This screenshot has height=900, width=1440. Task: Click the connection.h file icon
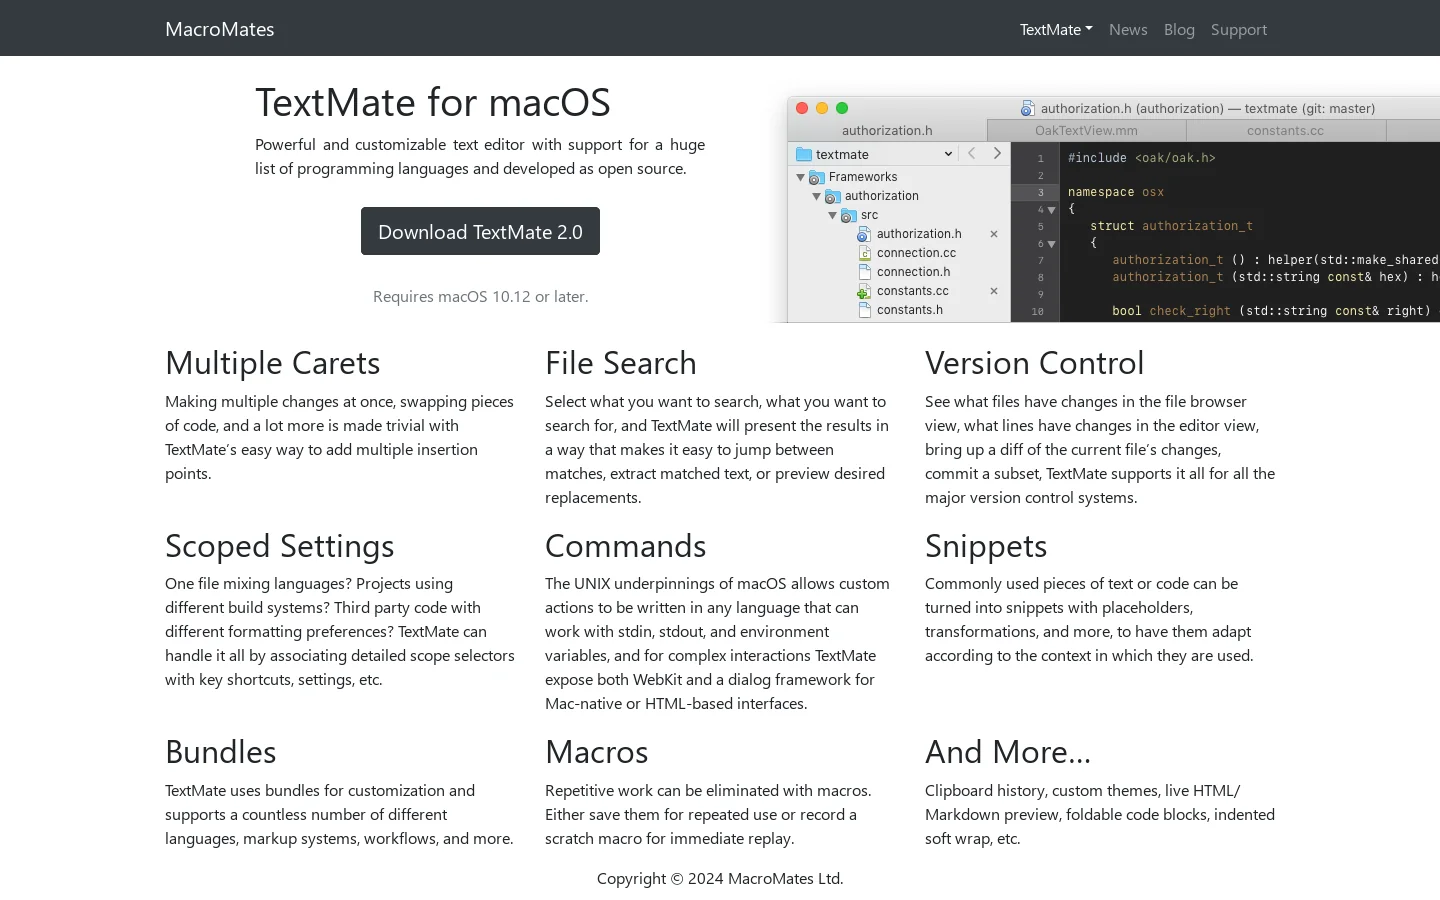[865, 272]
